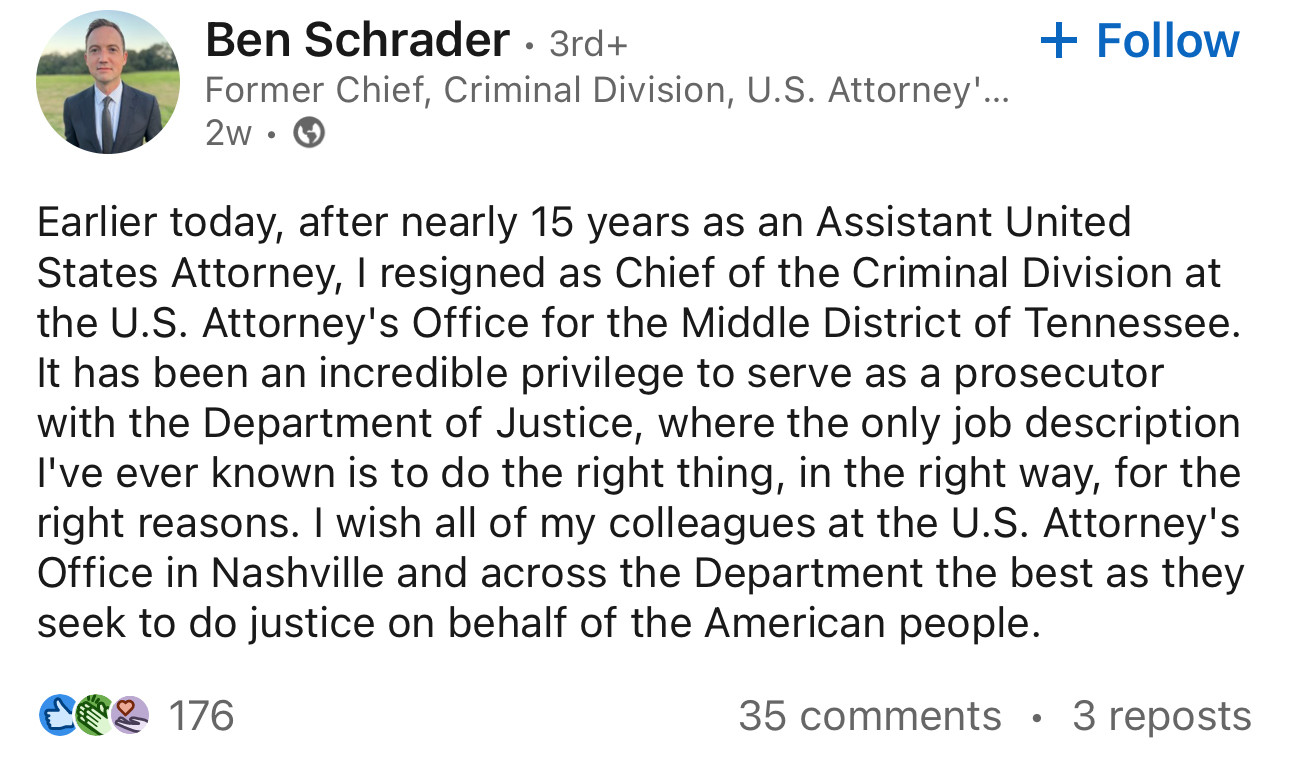Click the blue thumbs-up Like reaction icon
The width and height of the screenshot is (1290, 781).
[x=56, y=716]
